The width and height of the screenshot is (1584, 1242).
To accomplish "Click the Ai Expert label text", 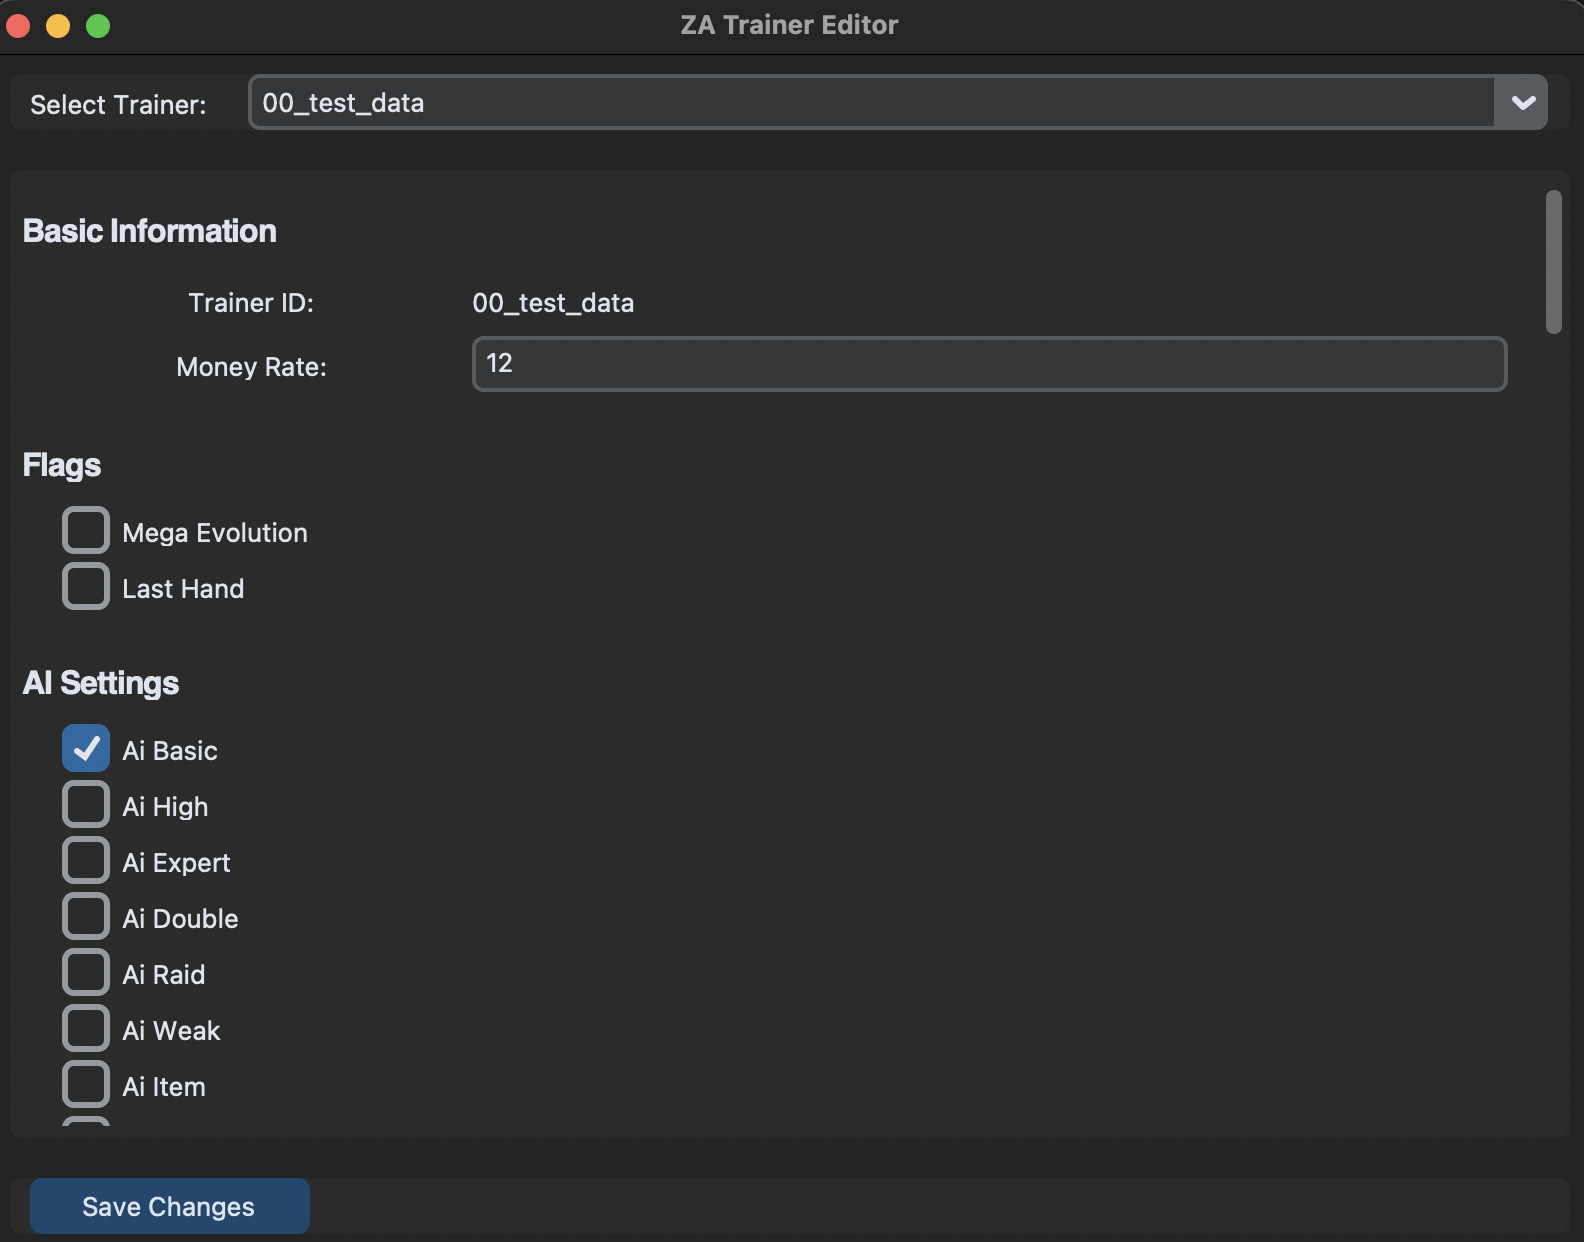I will pyautogui.click(x=176, y=863).
